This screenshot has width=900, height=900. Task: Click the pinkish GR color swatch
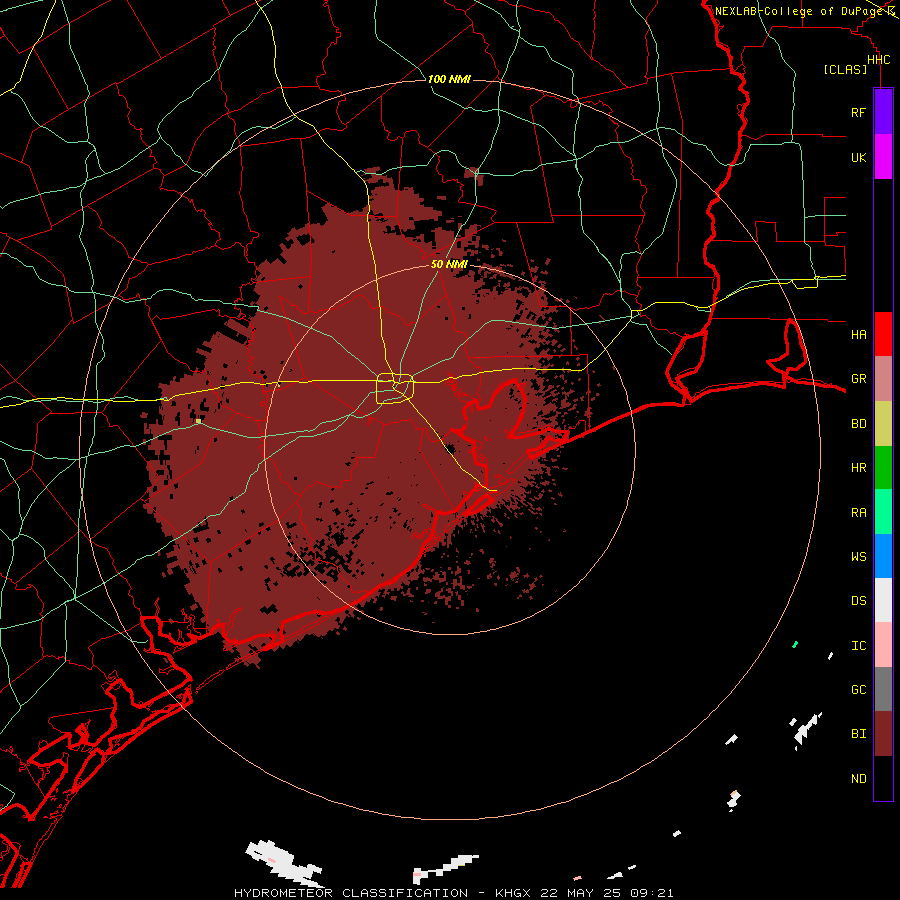(883, 379)
